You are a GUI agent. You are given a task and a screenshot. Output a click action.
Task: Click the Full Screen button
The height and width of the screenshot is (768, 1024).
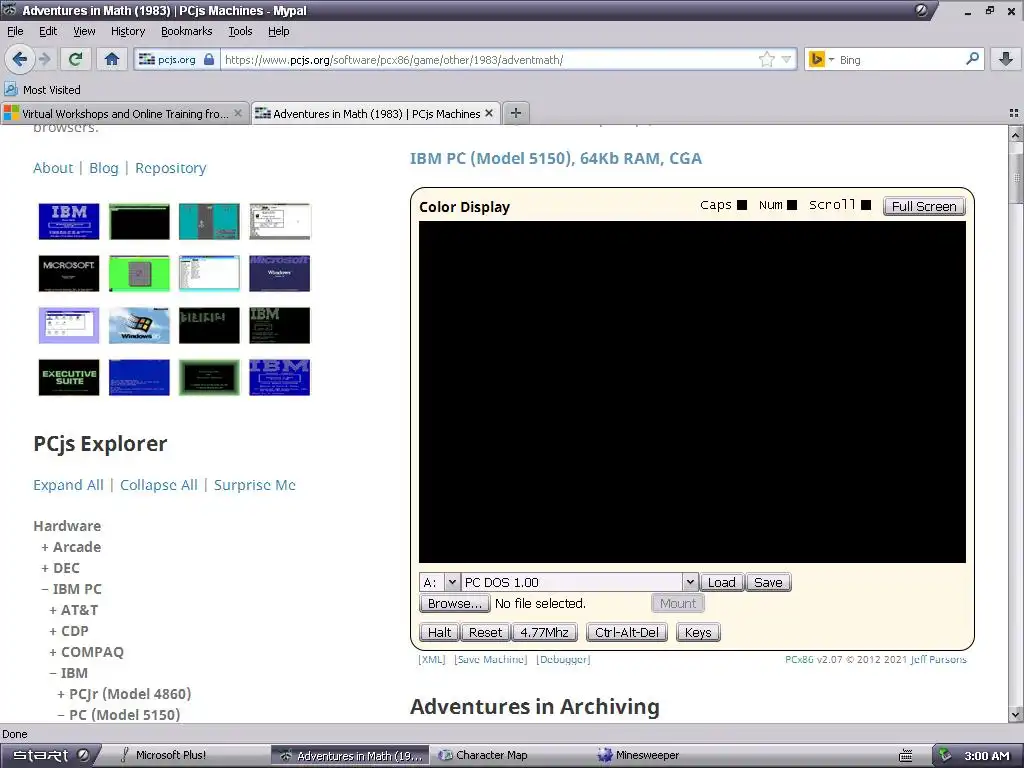click(924, 206)
